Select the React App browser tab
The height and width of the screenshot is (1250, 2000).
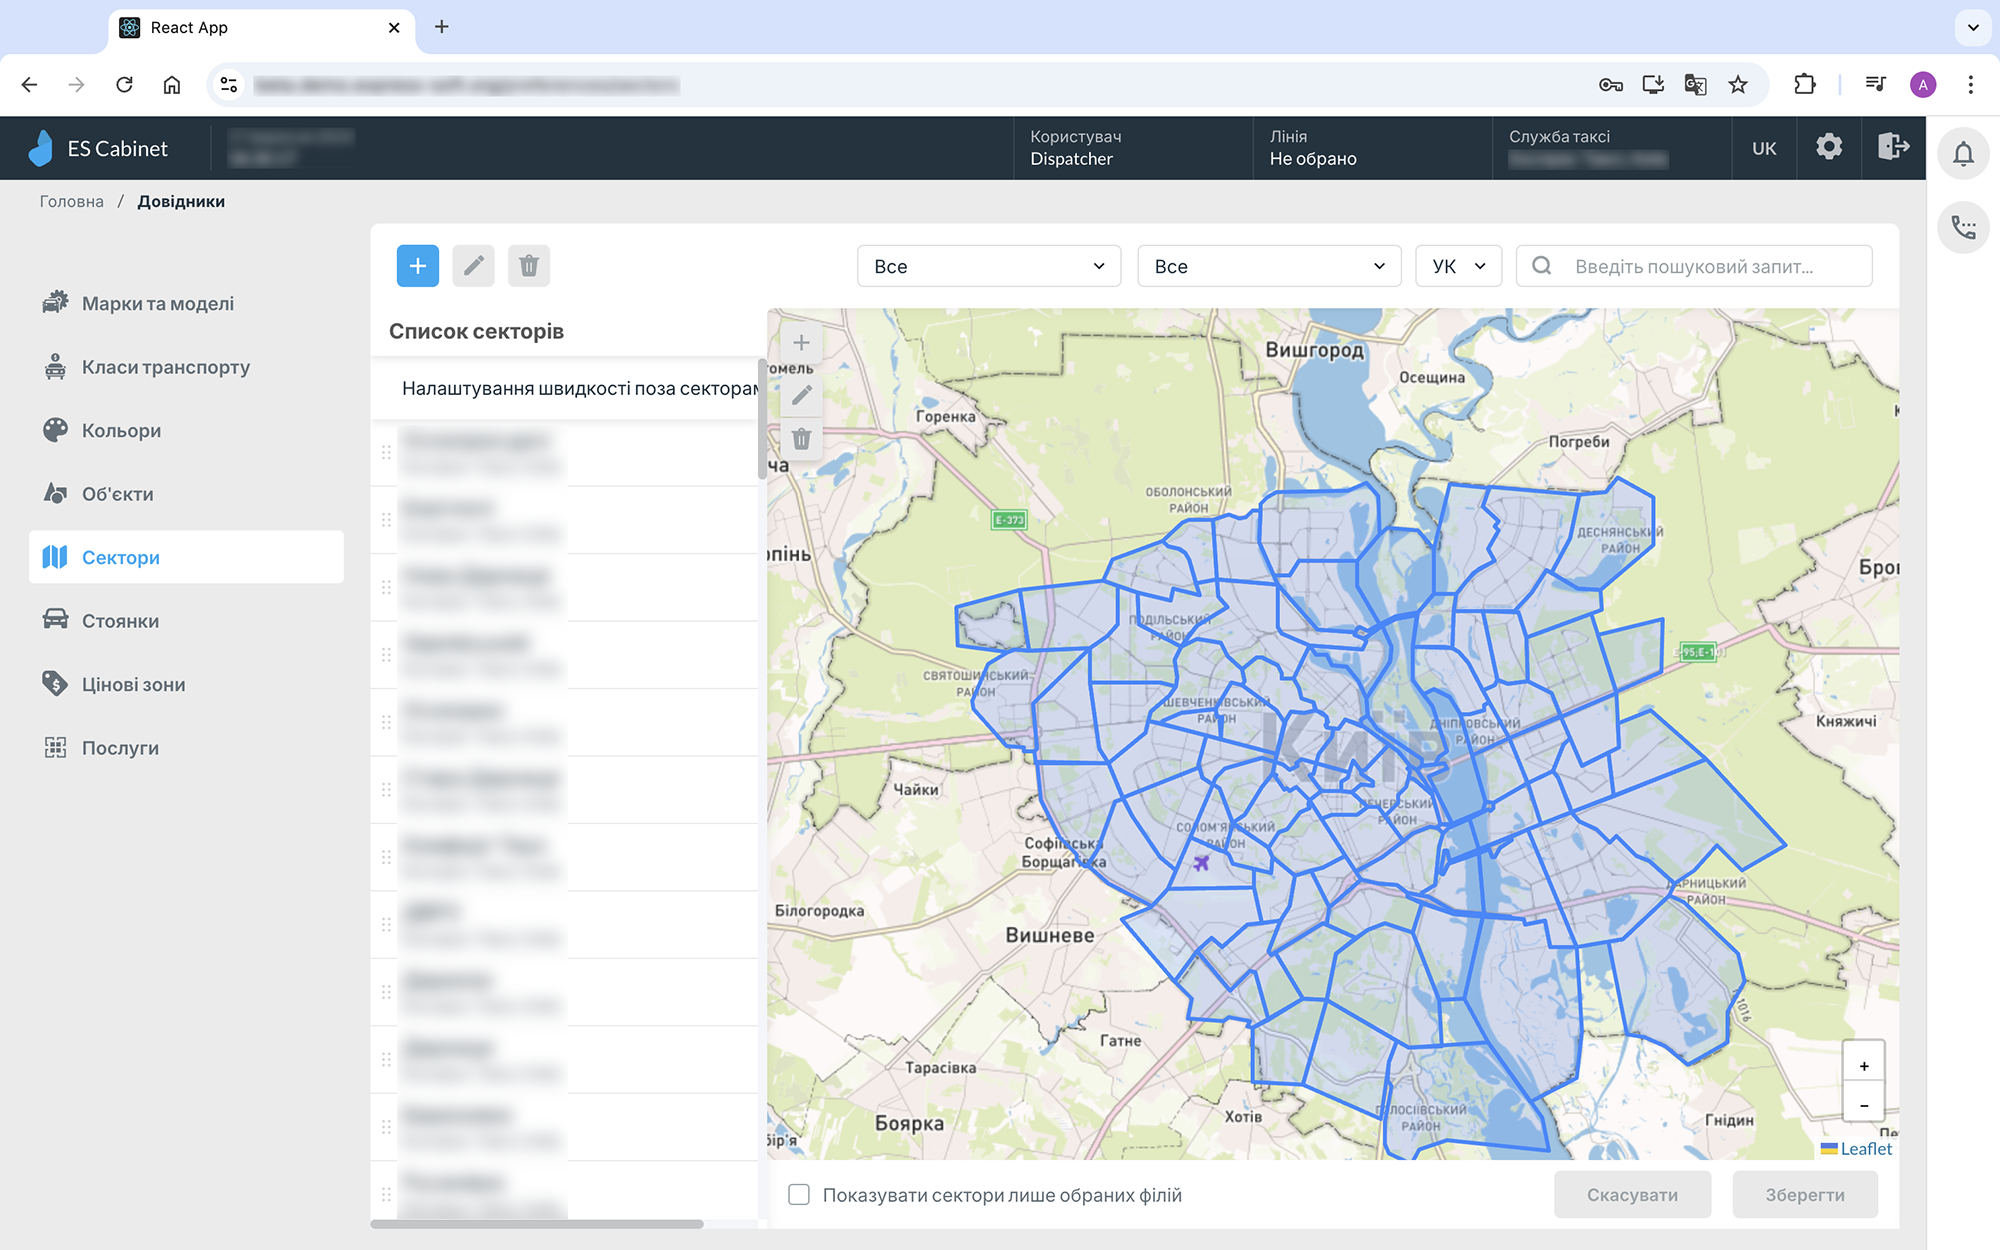[262, 28]
